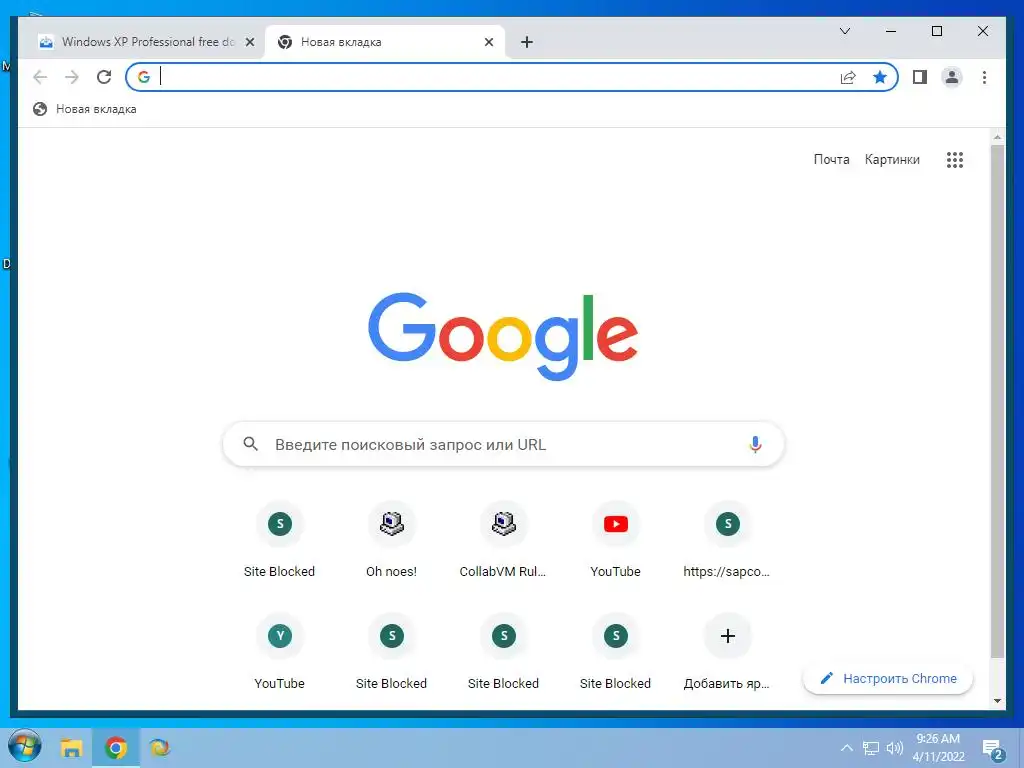
Task: Open the Google apps grid
Action: (955, 160)
